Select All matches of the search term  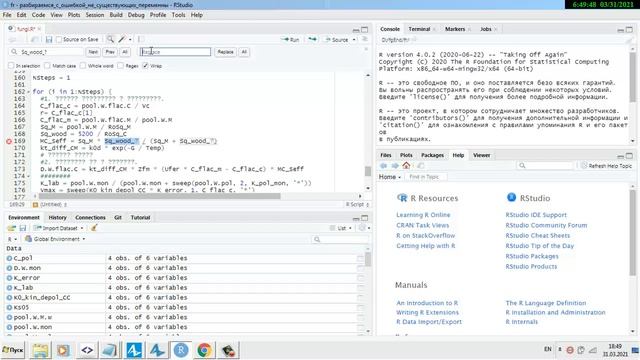click(x=125, y=52)
